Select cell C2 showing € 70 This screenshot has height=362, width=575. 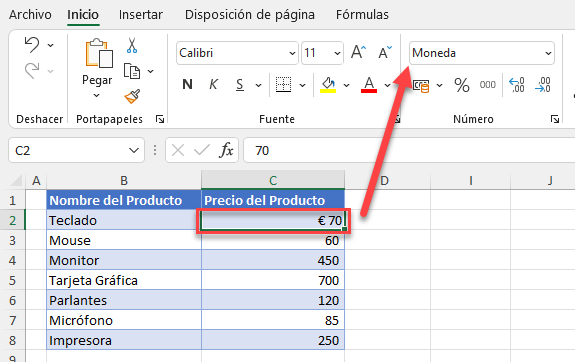click(273, 220)
